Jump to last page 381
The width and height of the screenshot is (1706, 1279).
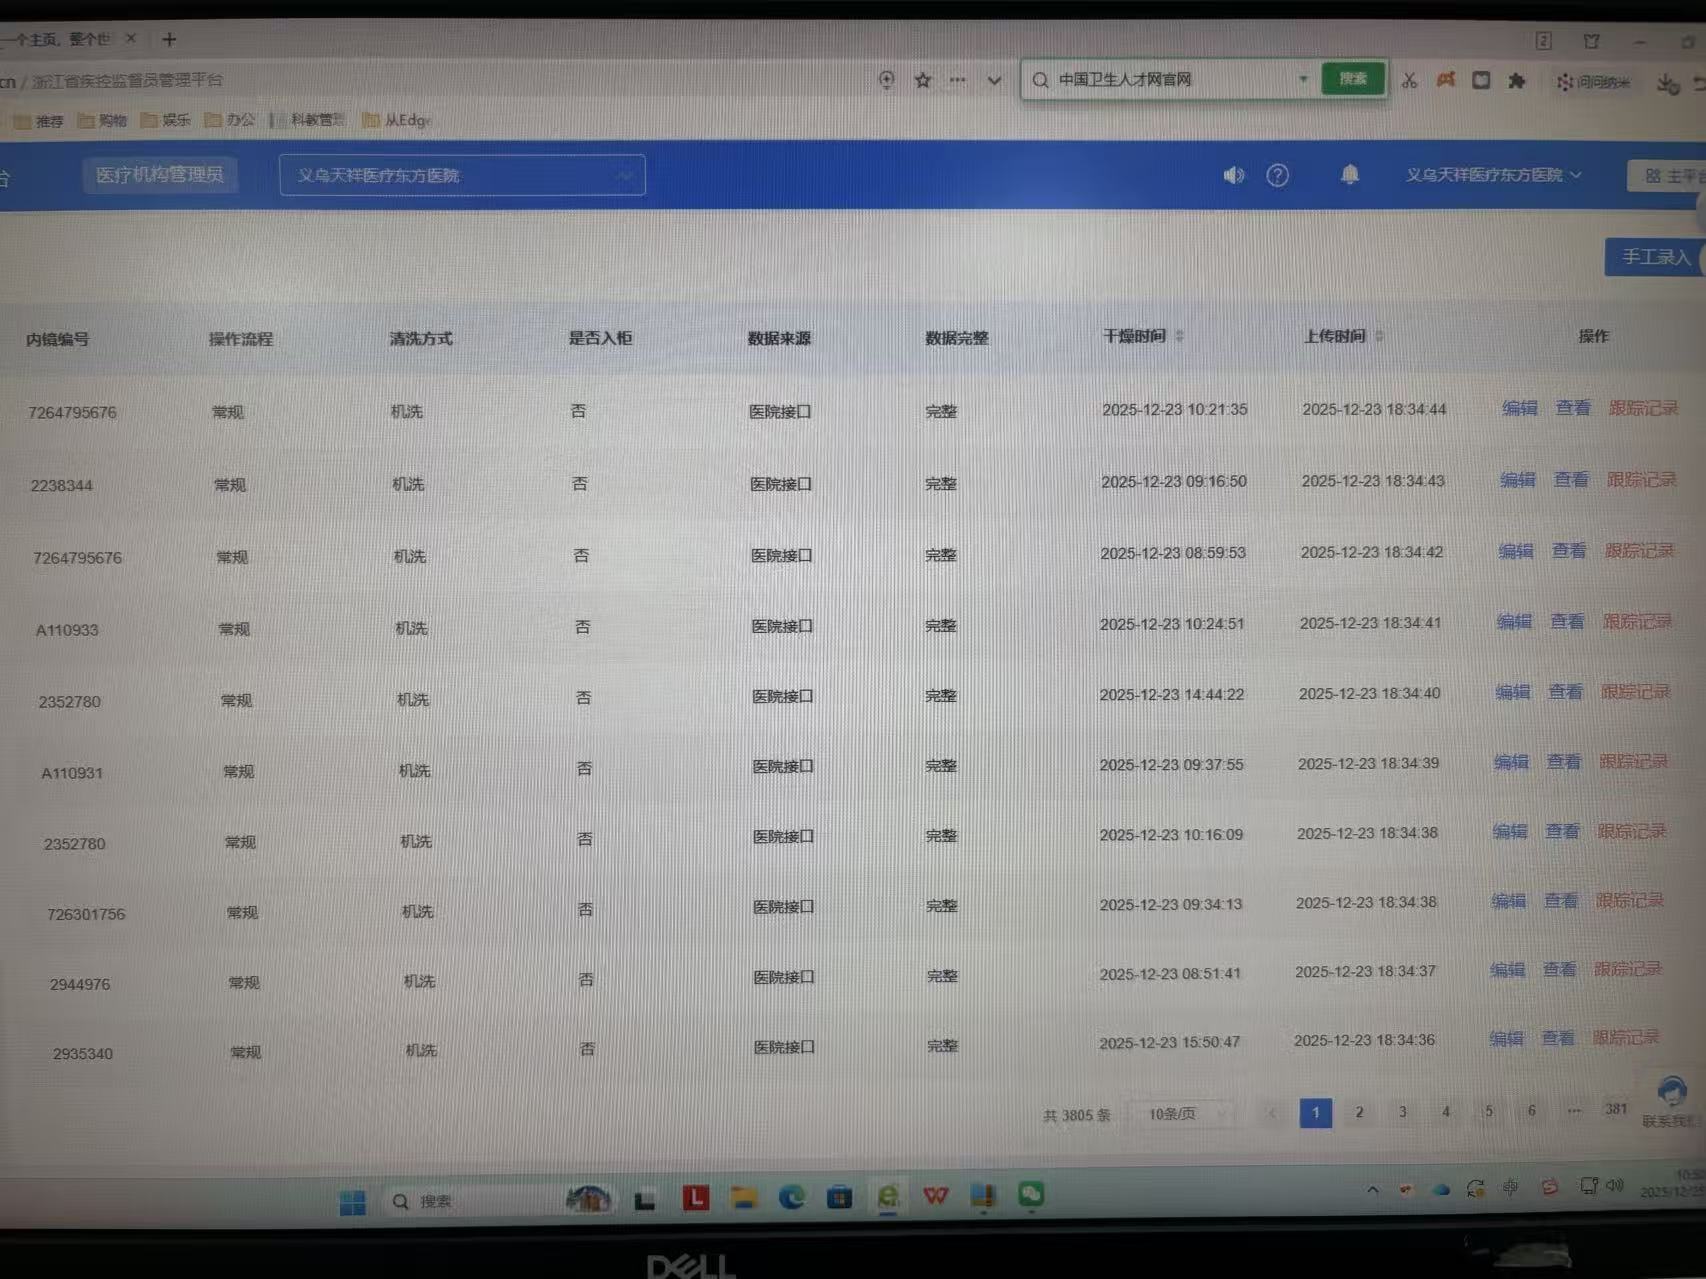point(1616,1109)
